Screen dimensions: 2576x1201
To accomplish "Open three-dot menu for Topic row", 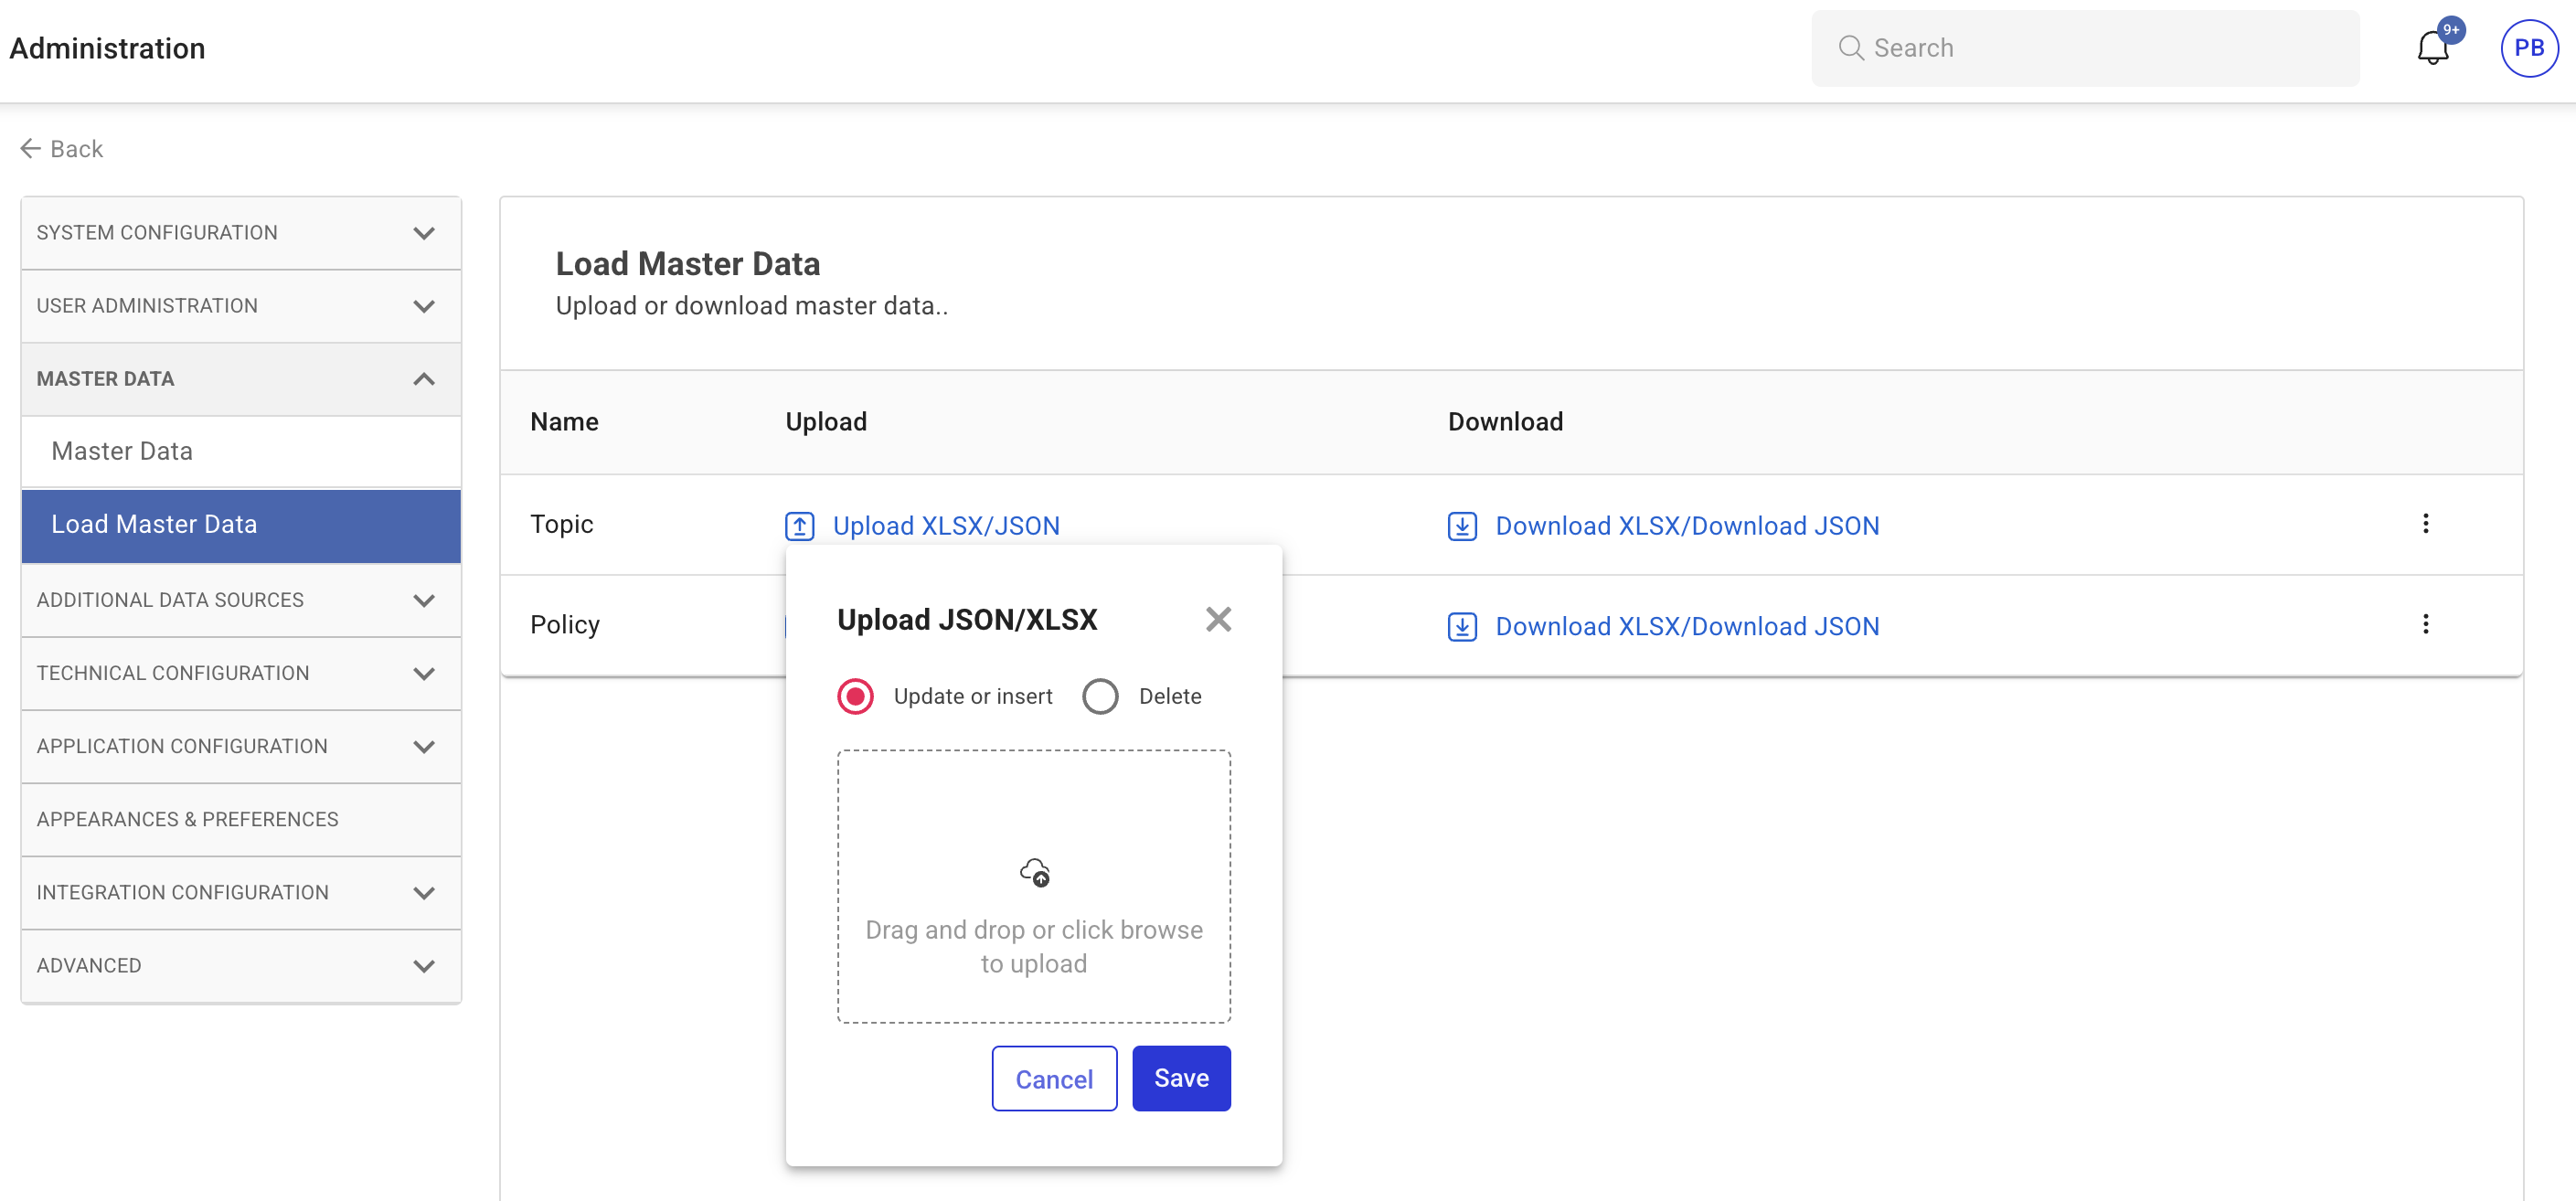I will pos(2425,524).
